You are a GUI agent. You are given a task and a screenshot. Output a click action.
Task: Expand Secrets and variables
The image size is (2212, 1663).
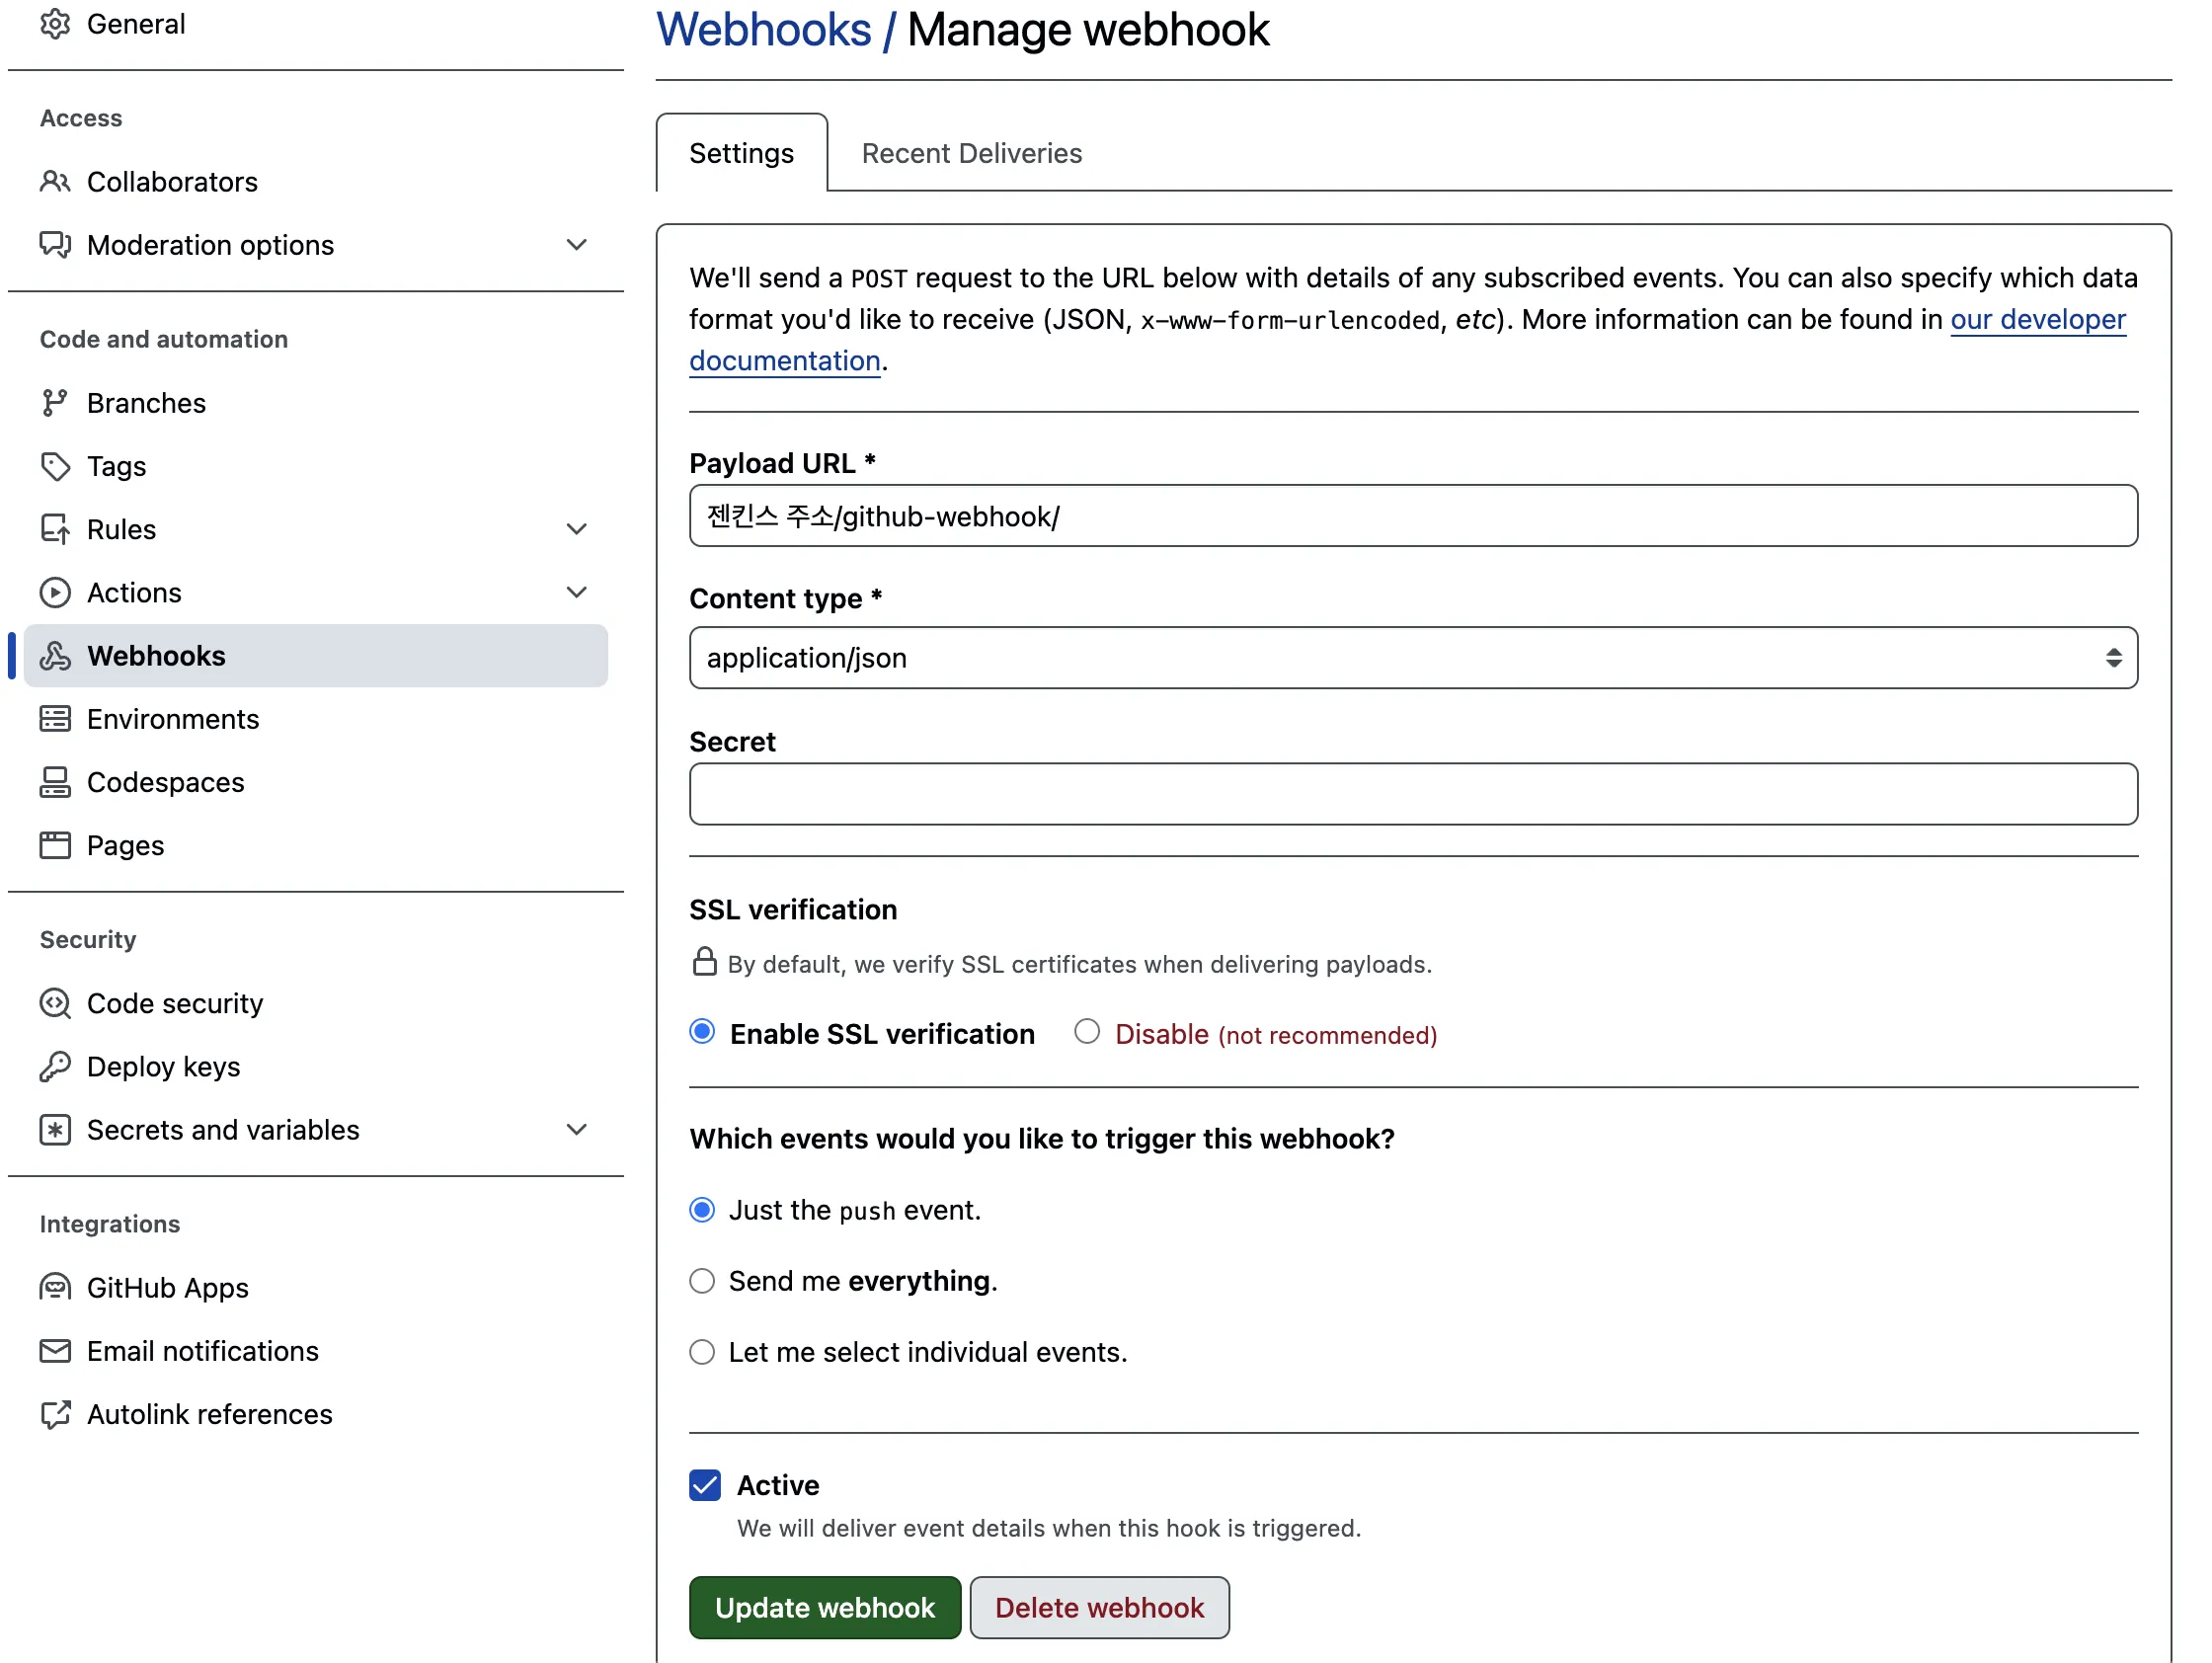pos(578,1129)
